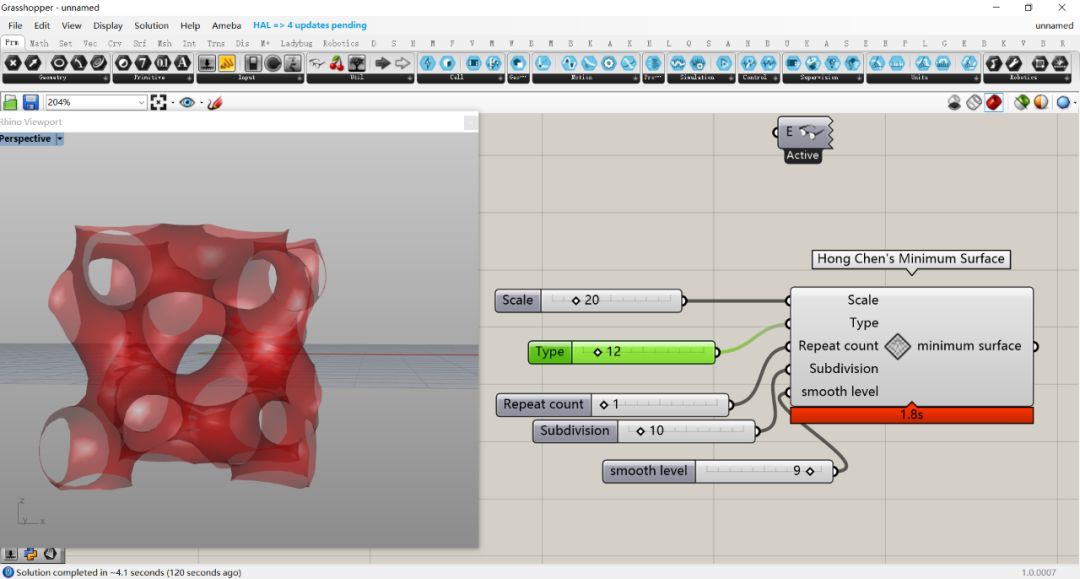The width and height of the screenshot is (1080, 579).
Task: Open the zoom level 204% dropdown
Action: click(x=141, y=103)
